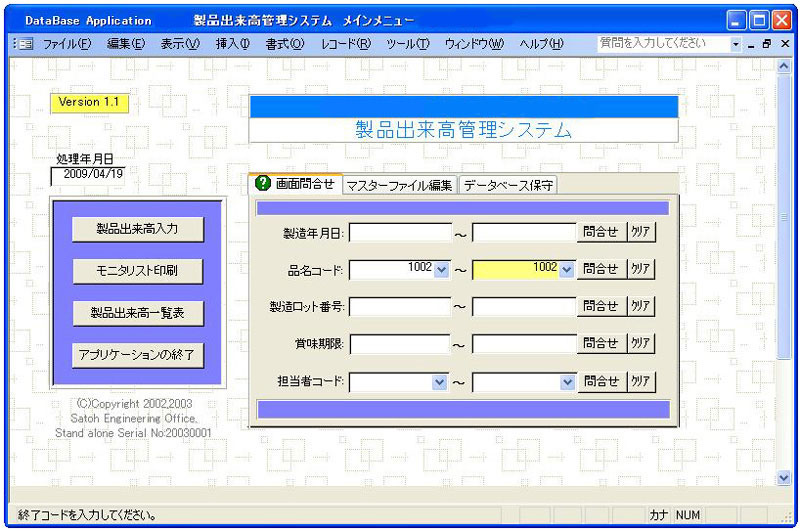Open the help question box dropdown arrow
Image resolution: width=800 pixels, height=531 pixels.
click(735, 44)
